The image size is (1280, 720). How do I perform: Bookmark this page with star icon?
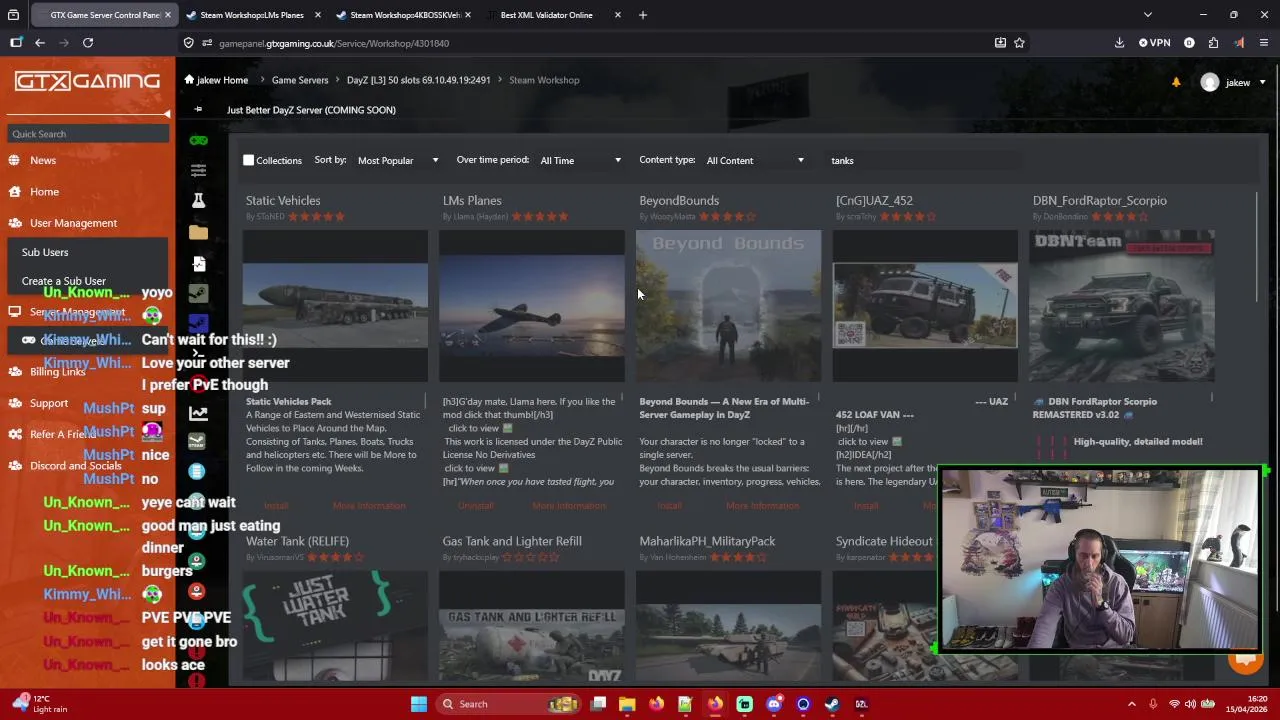point(1019,43)
